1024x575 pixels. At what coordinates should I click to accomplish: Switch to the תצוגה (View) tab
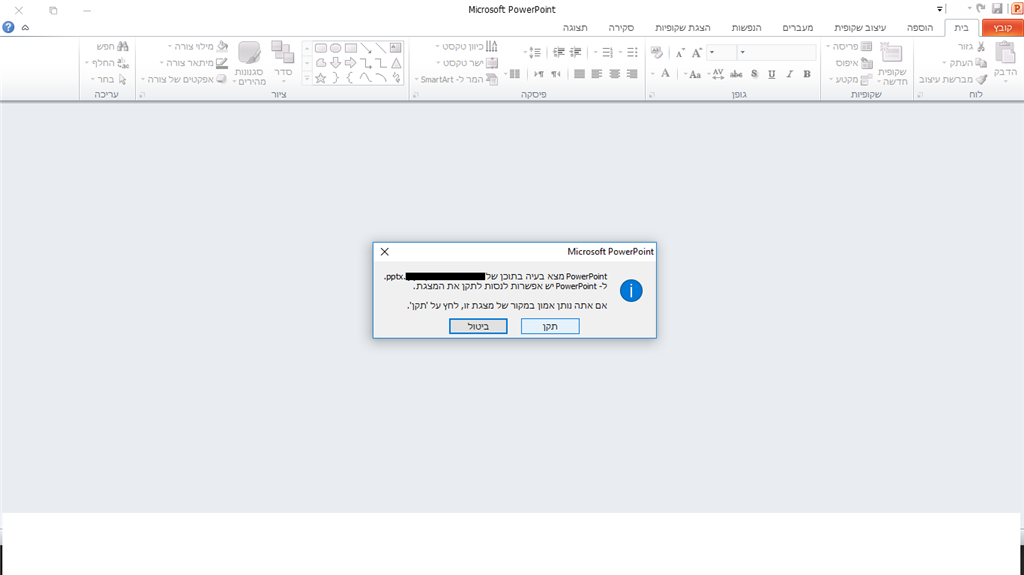(575, 27)
